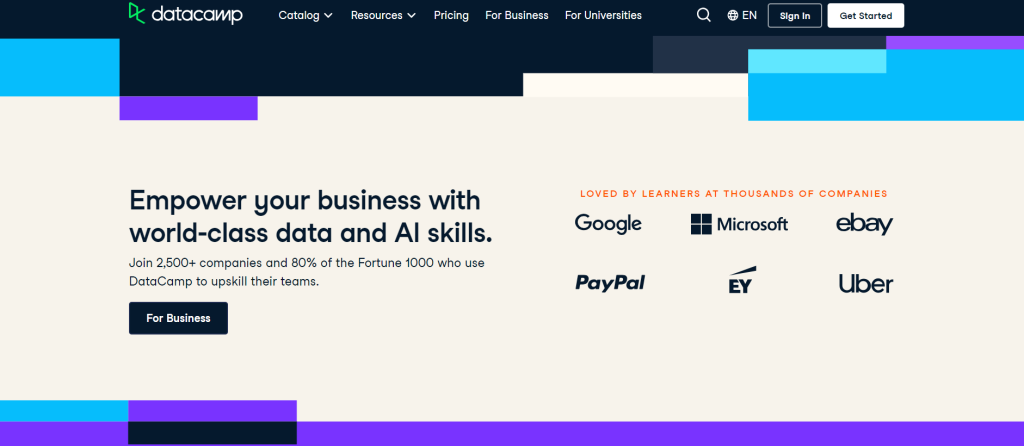Open the search magnifier icon
The width and height of the screenshot is (1024, 446).
[x=704, y=15]
